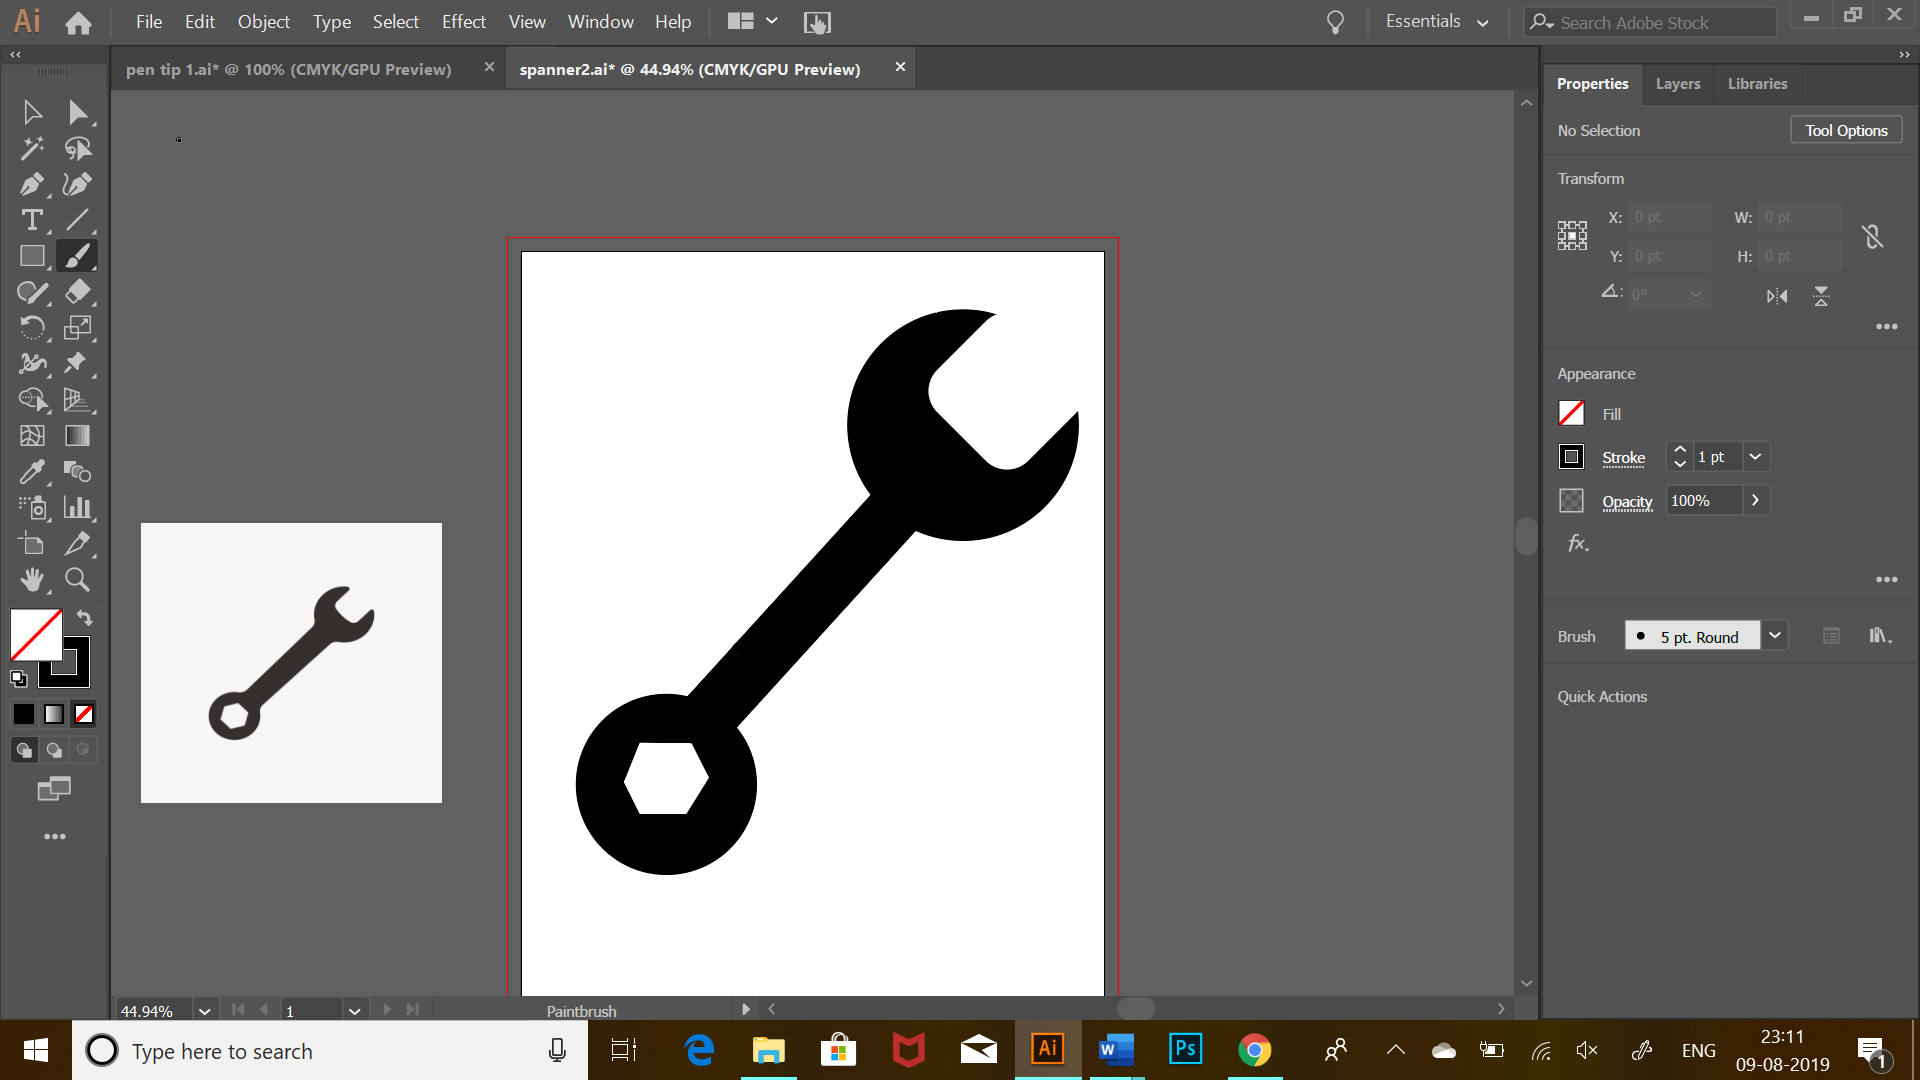Select the Pen tool
Viewport: 1920px width, 1080px height.
click(x=31, y=184)
